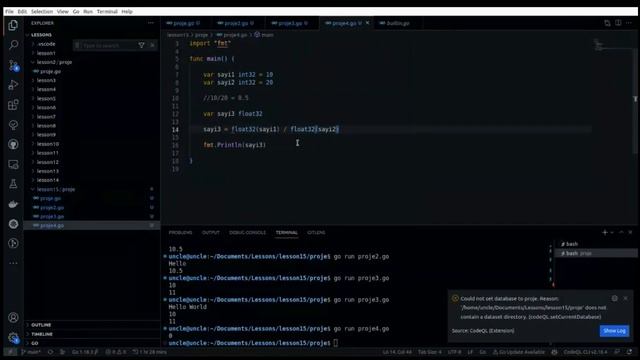This screenshot has width=640, height=360.
Task: Open the Remote Explorer view
Action: [x=13, y=164]
